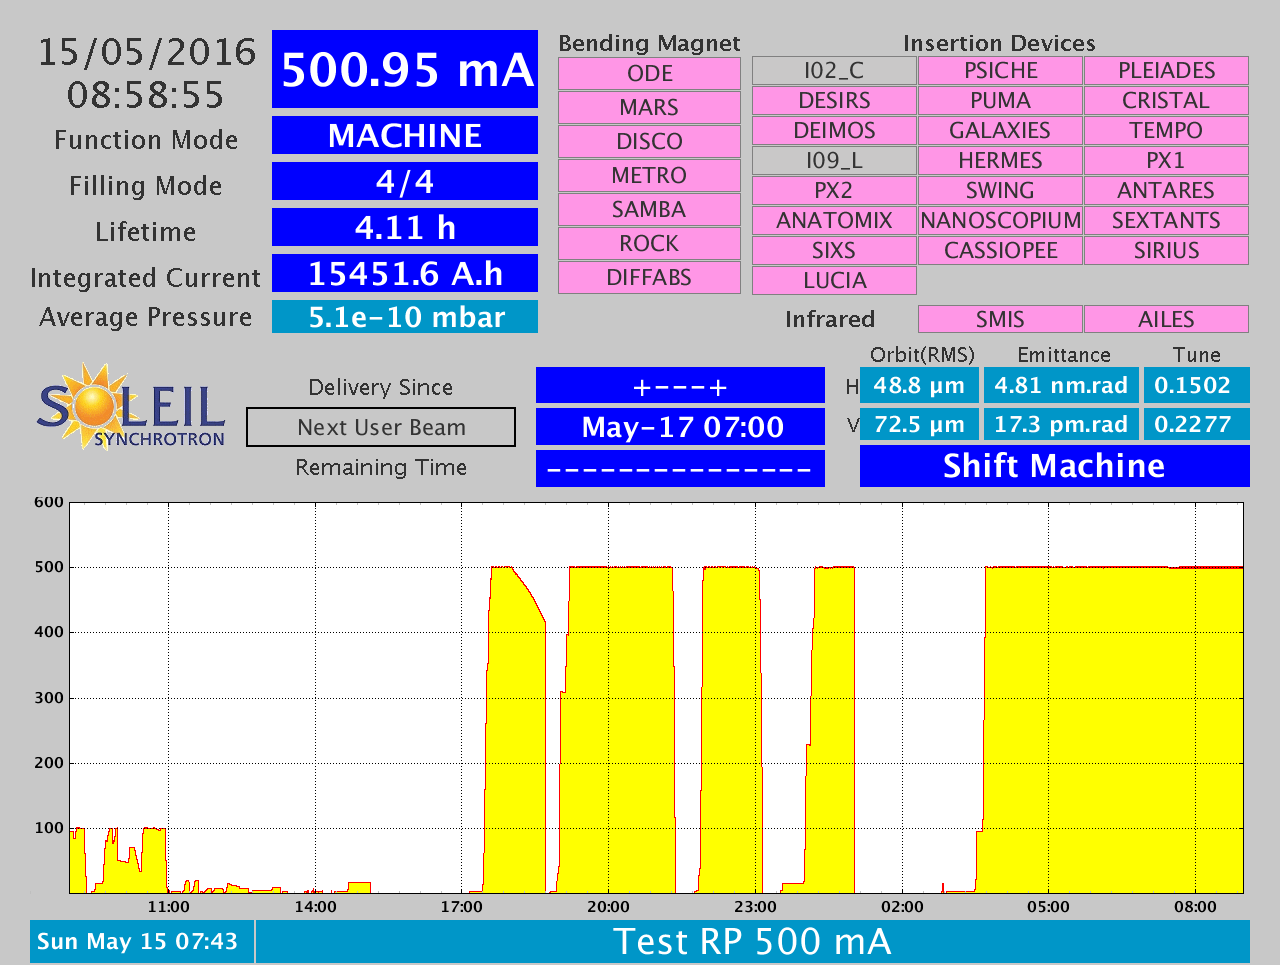The height and width of the screenshot is (965, 1280).
Task: Select the GALAXIES insertion device
Action: [1000, 130]
